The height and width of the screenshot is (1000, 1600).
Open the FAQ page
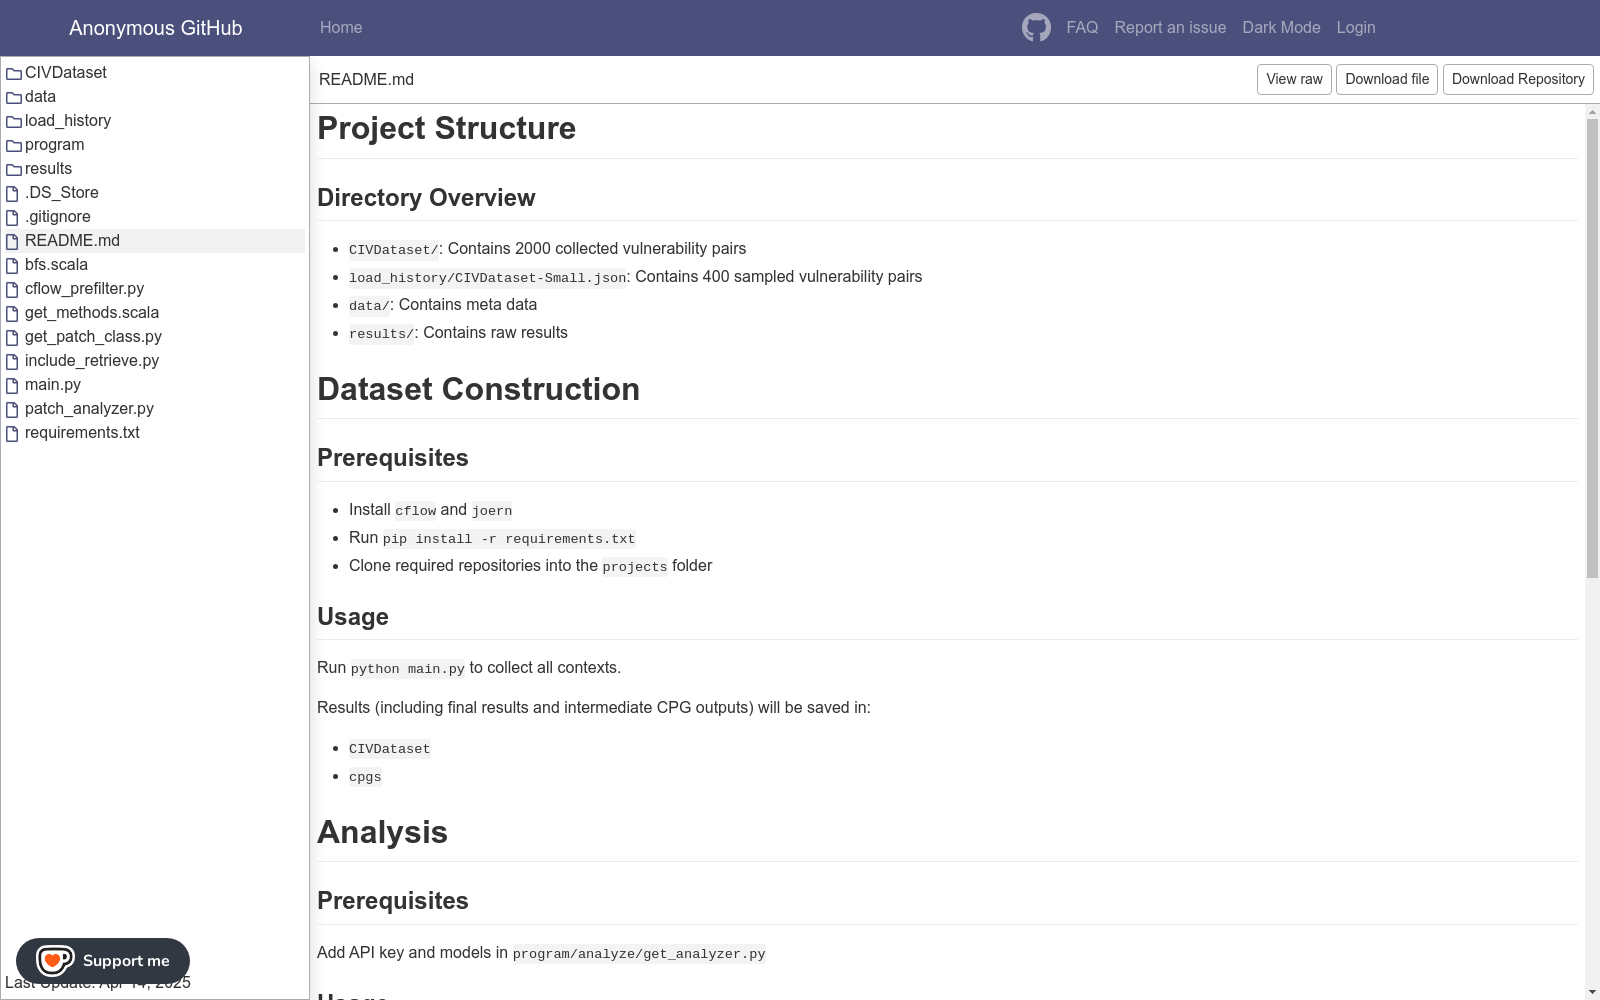pos(1082,27)
